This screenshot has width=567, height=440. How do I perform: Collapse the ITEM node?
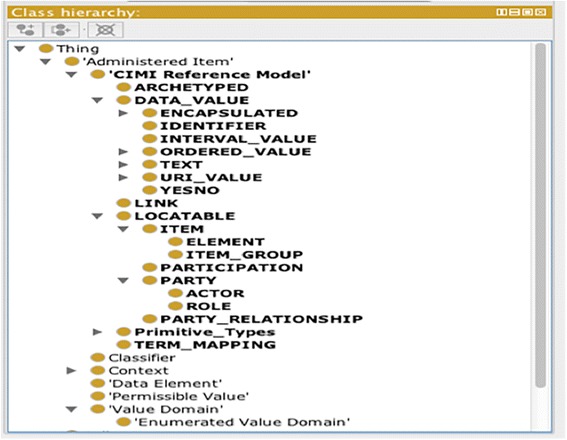coord(123,229)
